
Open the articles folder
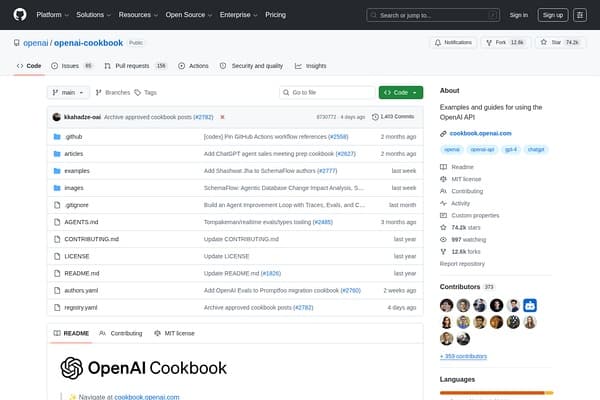(73, 154)
